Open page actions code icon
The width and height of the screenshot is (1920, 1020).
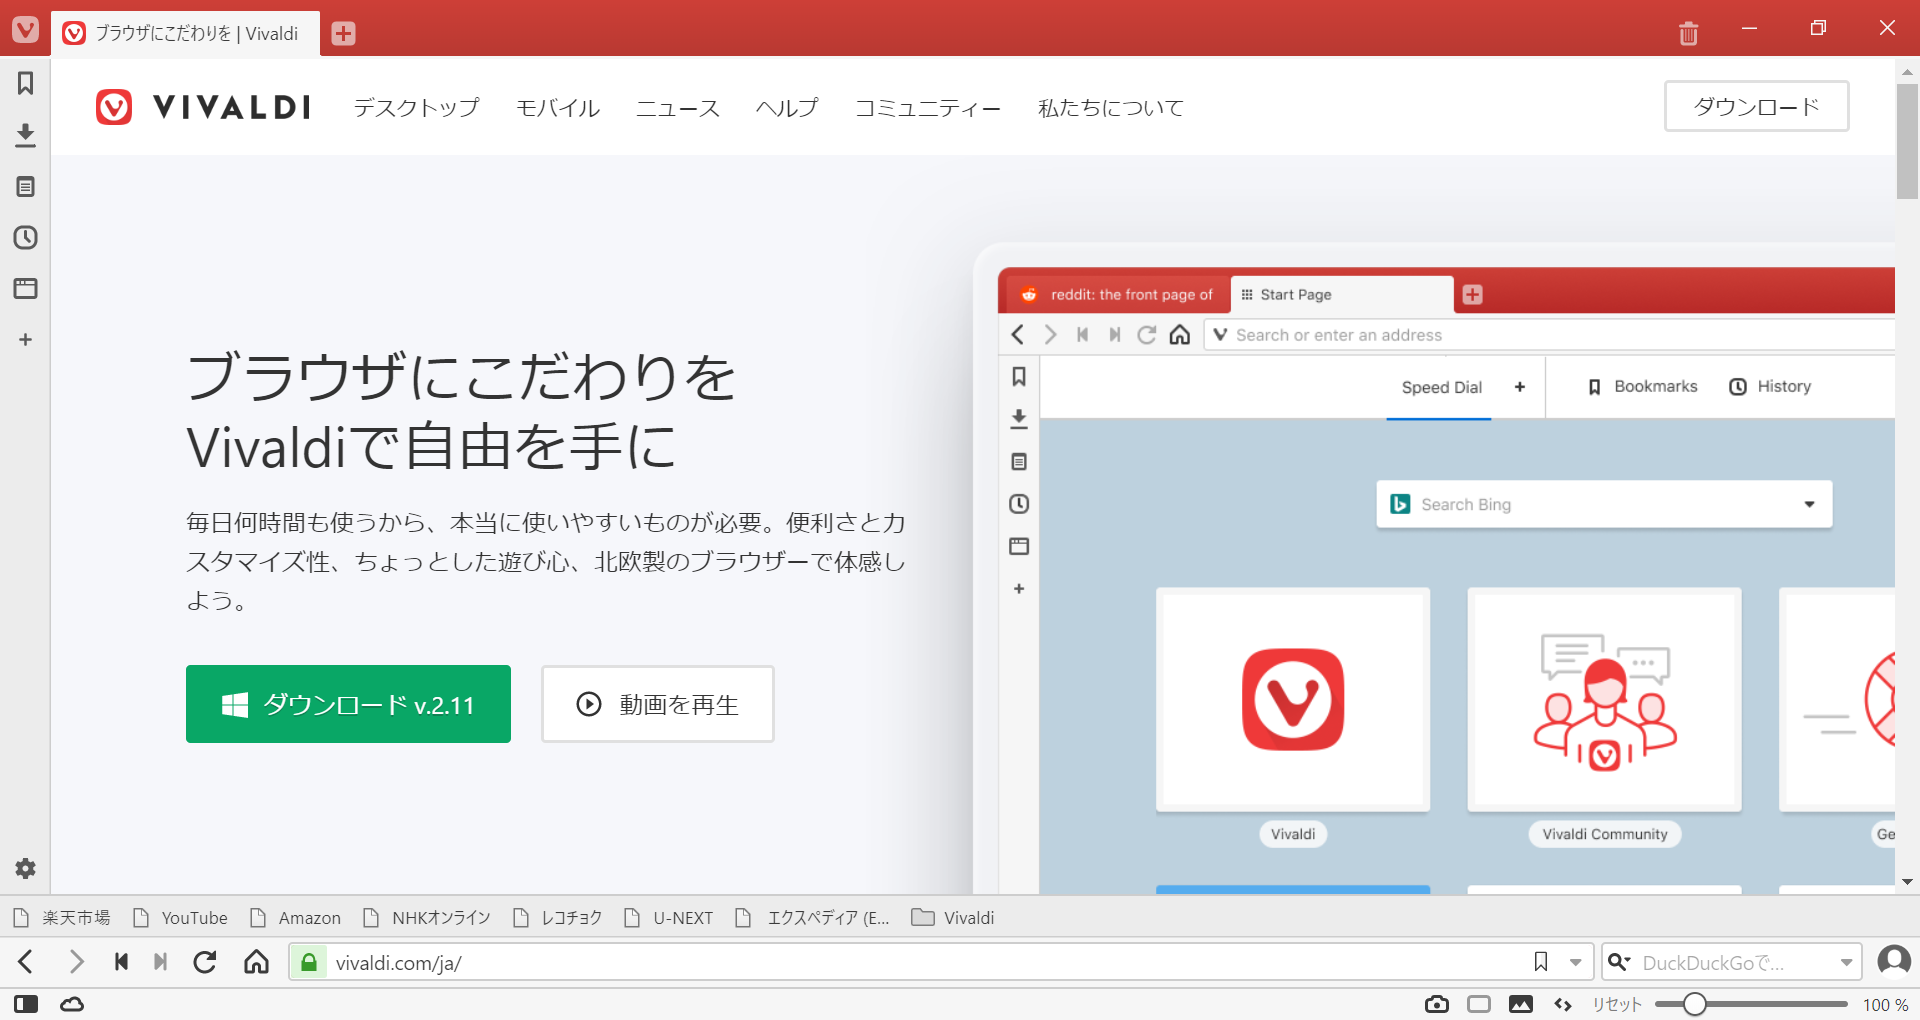tap(1563, 1004)
